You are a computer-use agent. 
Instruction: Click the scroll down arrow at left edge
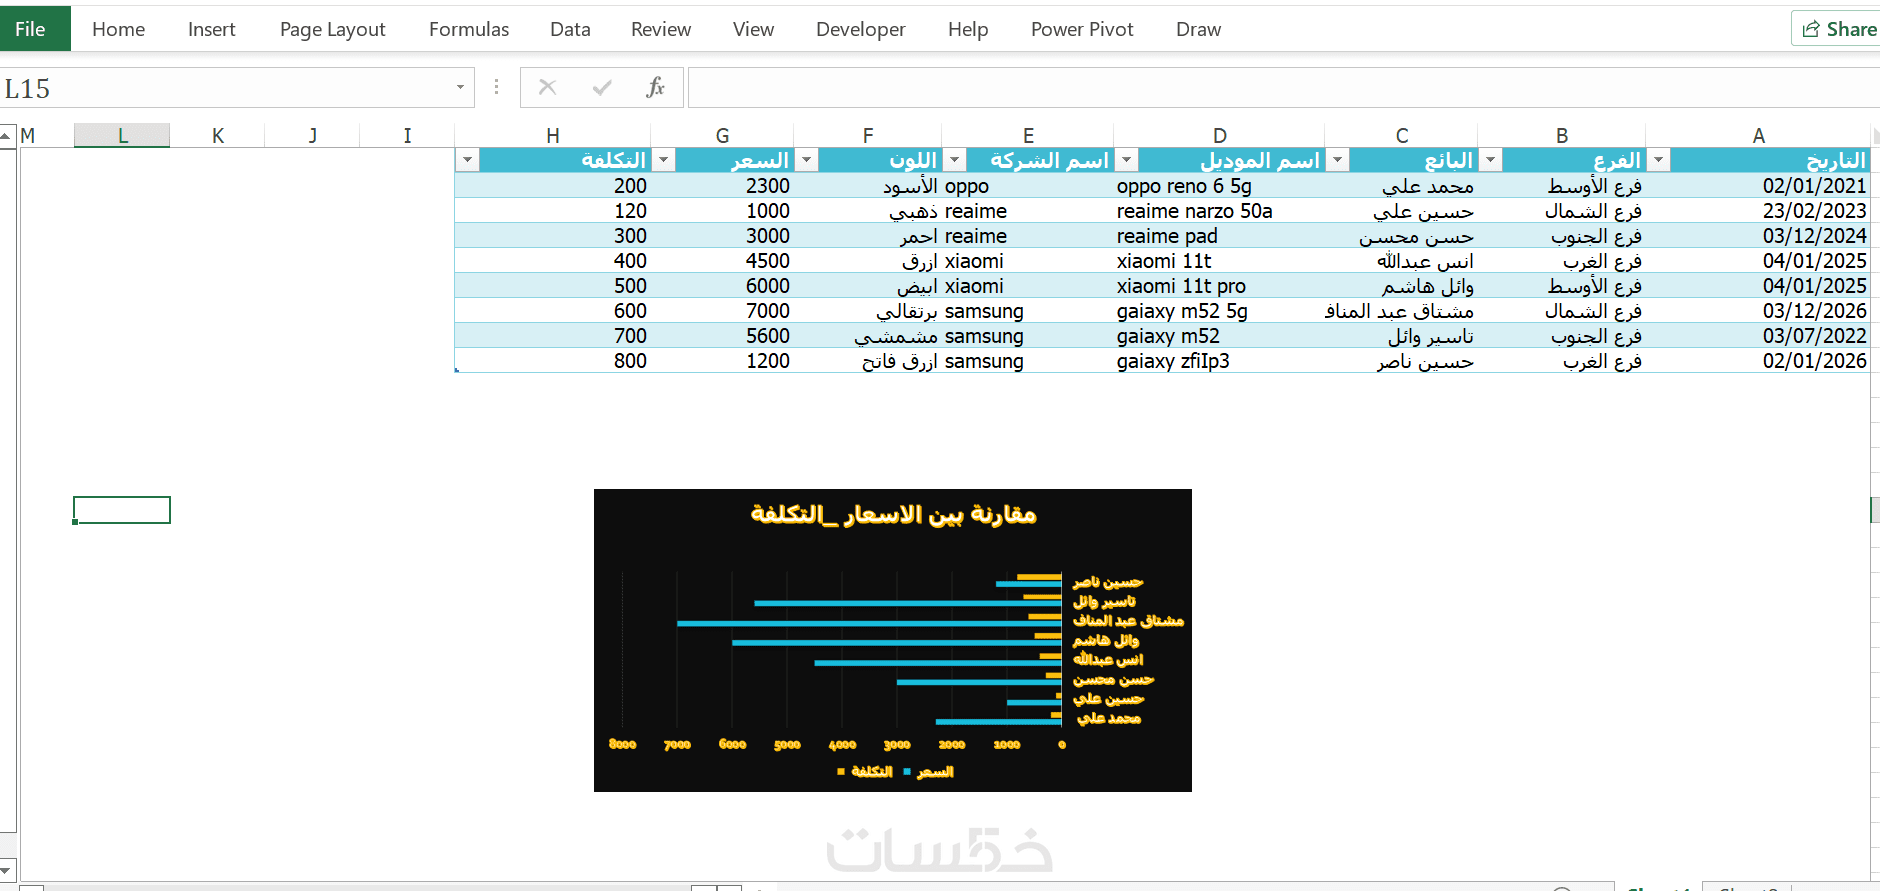pyautogui.click(x=7, y=868)
